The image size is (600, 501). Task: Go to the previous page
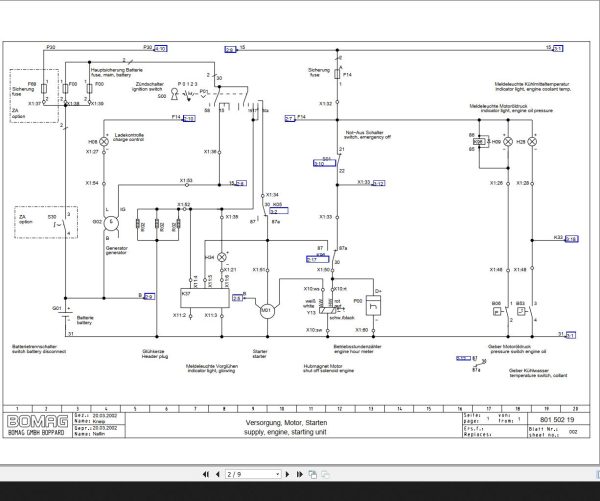click(x=218, y=474)
